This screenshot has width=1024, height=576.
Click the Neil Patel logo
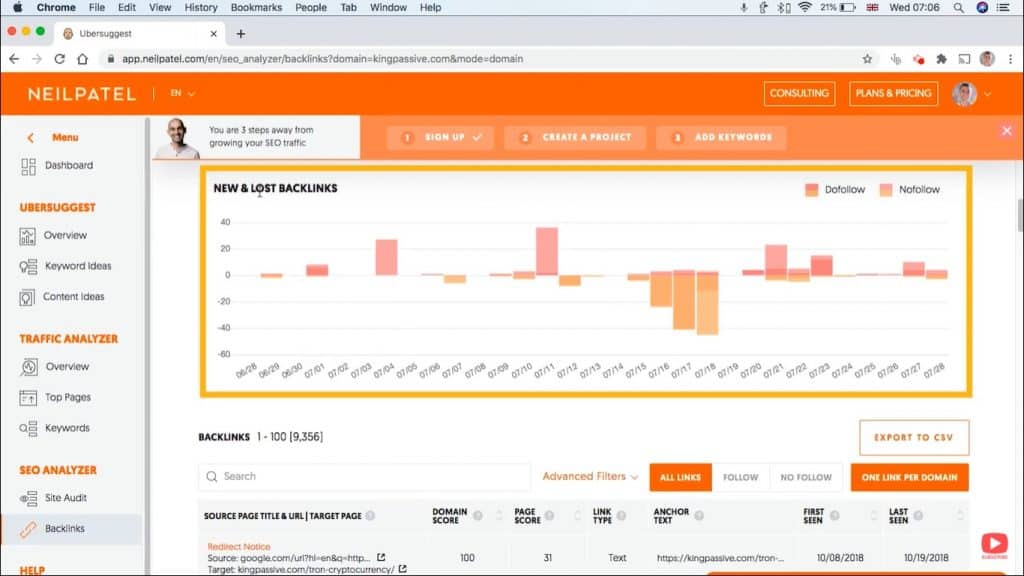click(x=82, y=94)
